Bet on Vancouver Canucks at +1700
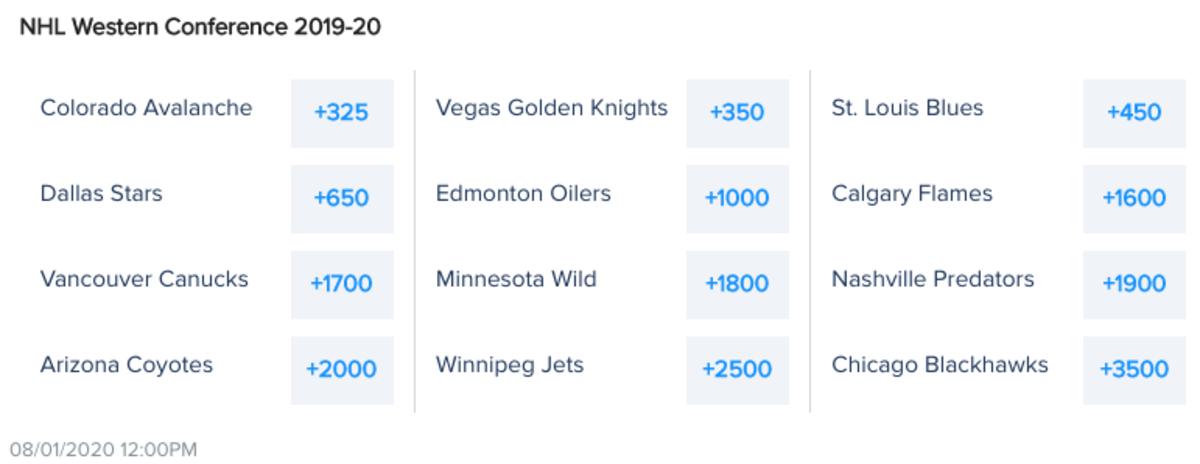 click(x=342, y=284)
